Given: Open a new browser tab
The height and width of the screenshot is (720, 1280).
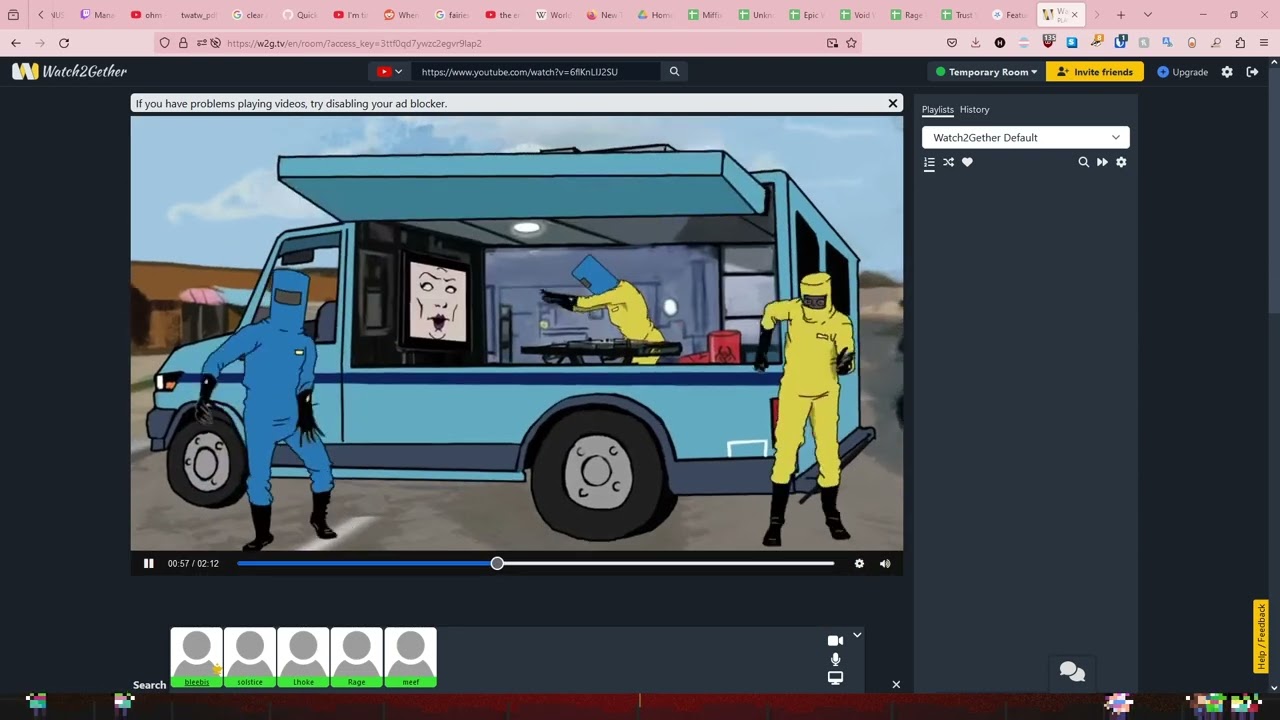Looking at the screenshot, I should [x=1121, y=15].
